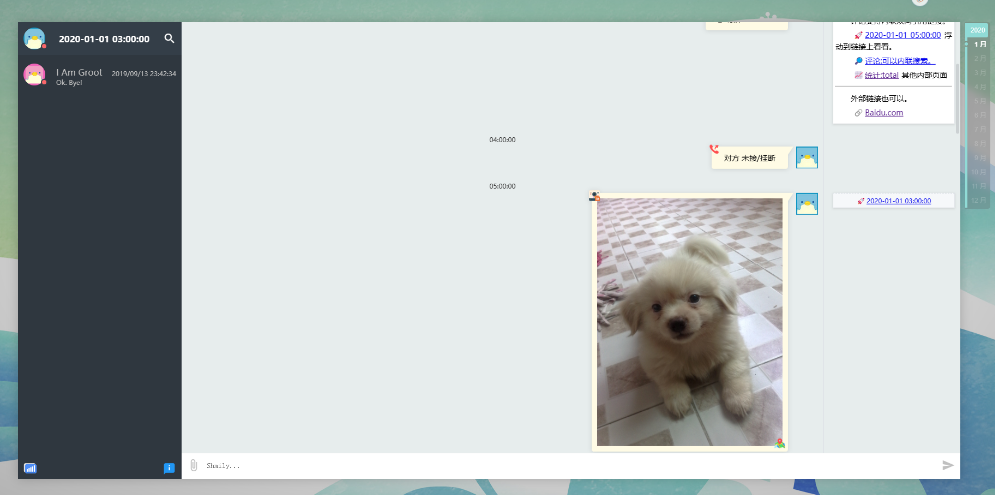This screenshot has height=495, width=995.
Task: Jump to 12月 on the month timeline
Action: click(x=980, y=199)
